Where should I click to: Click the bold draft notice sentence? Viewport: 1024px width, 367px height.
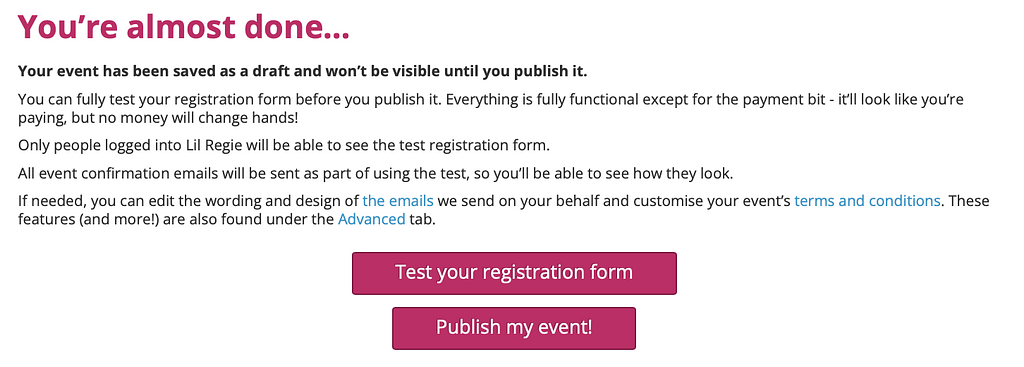(302, 71)
